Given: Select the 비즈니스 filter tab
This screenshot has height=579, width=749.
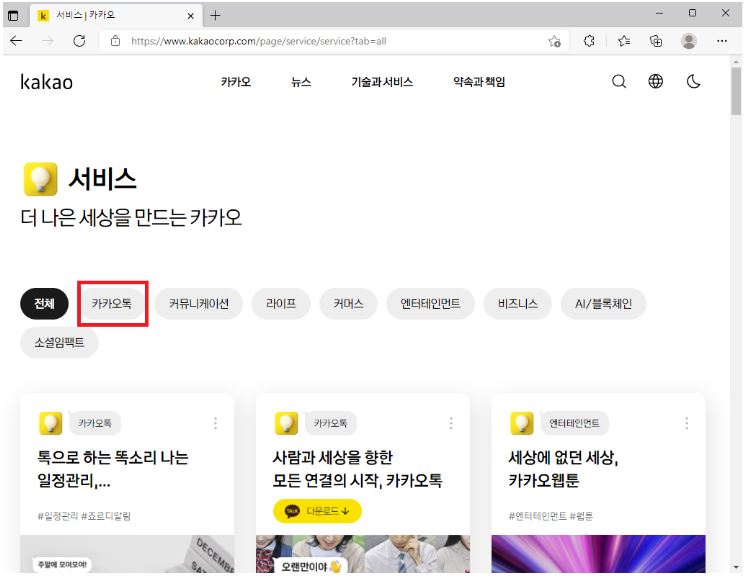Looking at the screenshot, I should click(x=518, y=304).
